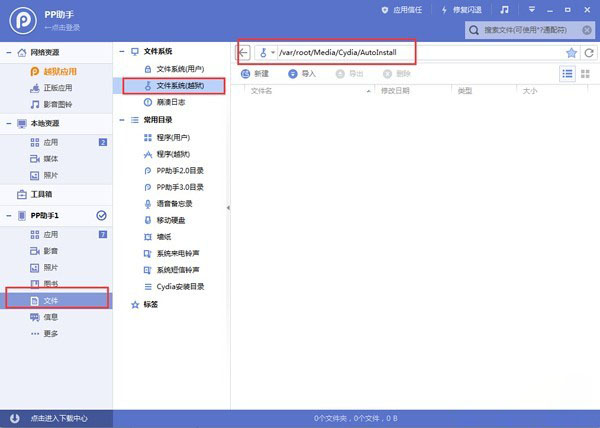Bookmark path with the star icon
The height and width of the screenshot is (428, 600).
coord(571,53)
